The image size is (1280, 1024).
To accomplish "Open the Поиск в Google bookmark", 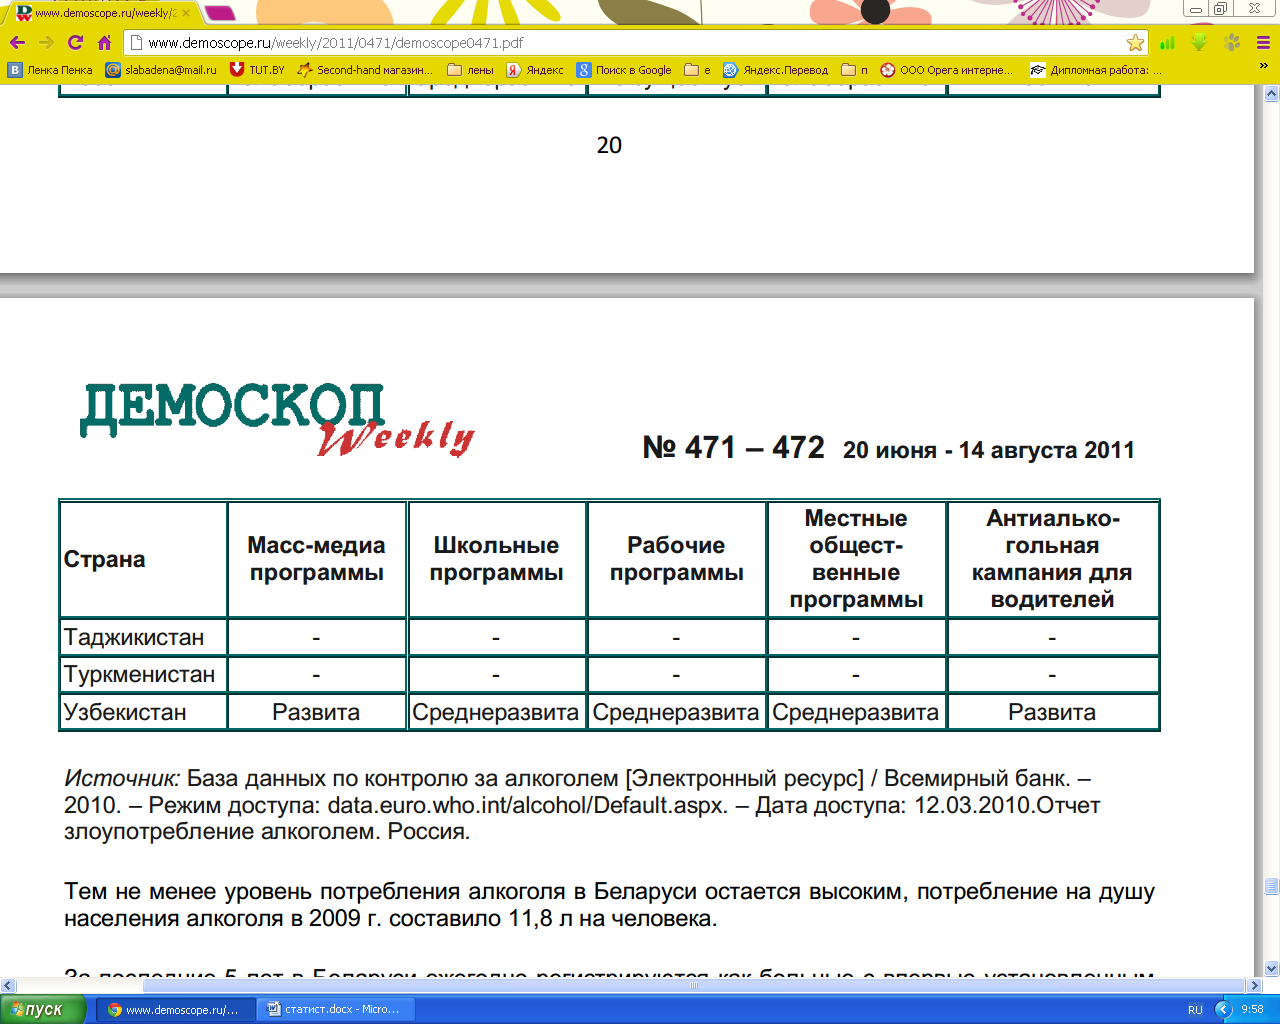I will pyautogui.click(x=624, y=70).
